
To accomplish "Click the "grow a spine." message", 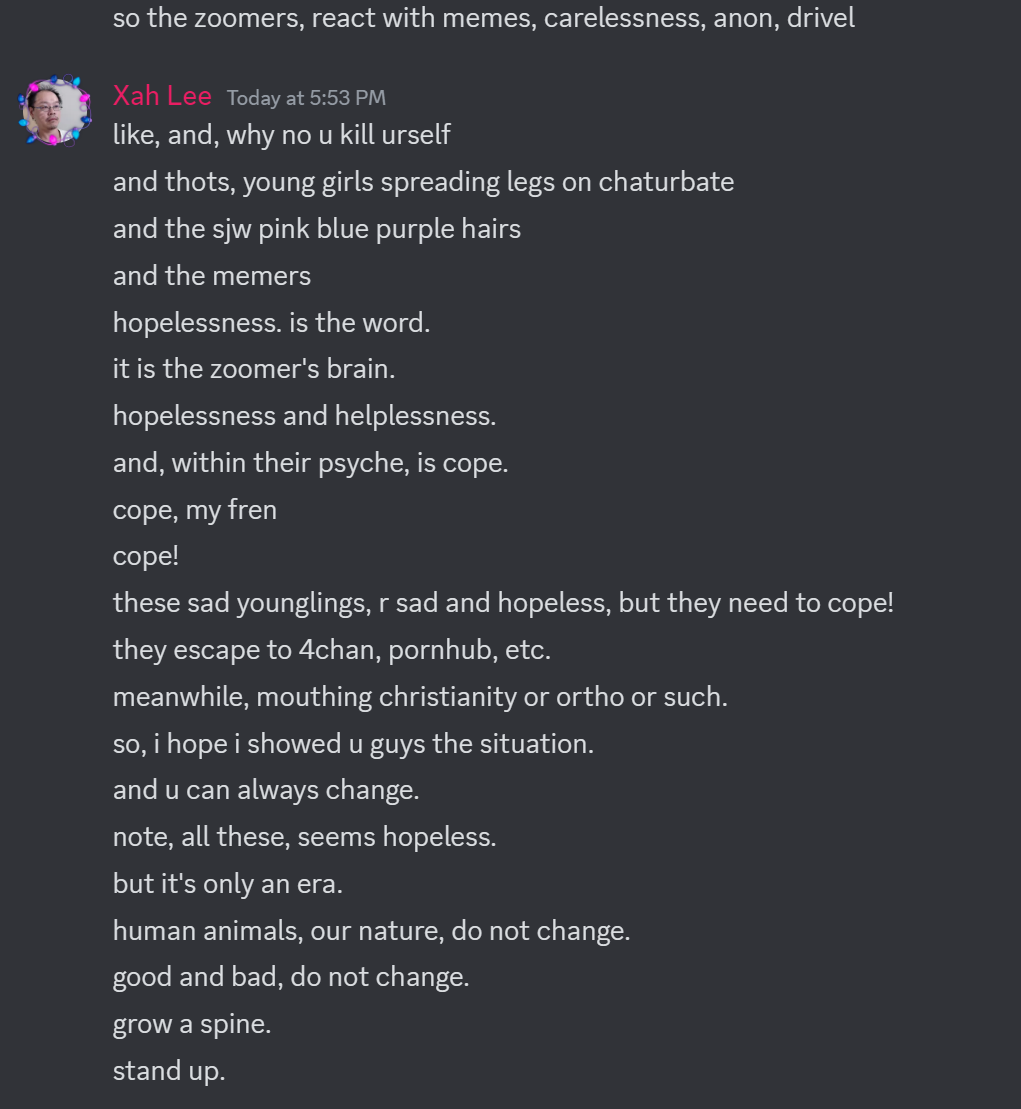I will [x=192, y=1024].
